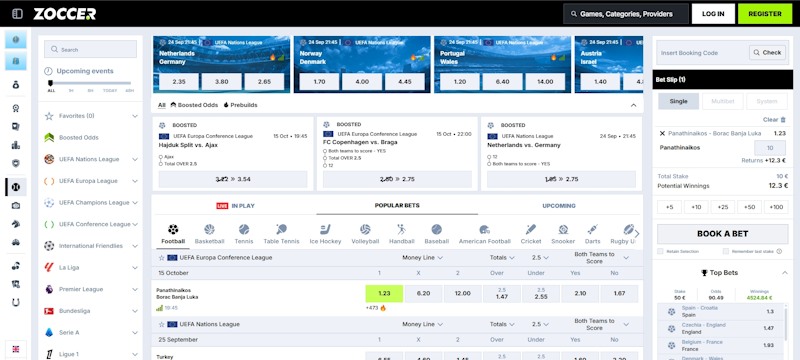
Task: Click the sidebar toggle icon beside ZOCCER logo
Action: [x=17, y=14]
